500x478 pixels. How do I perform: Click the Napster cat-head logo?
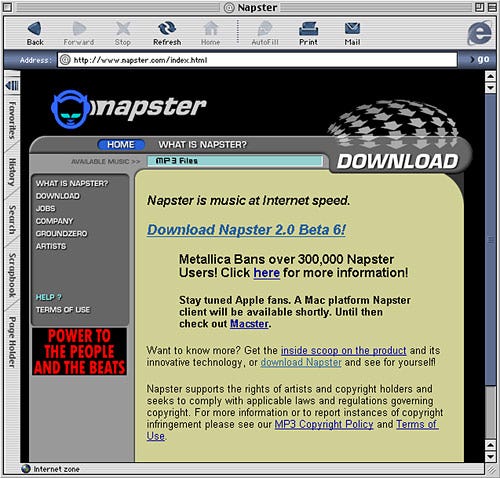click(70, 109)
